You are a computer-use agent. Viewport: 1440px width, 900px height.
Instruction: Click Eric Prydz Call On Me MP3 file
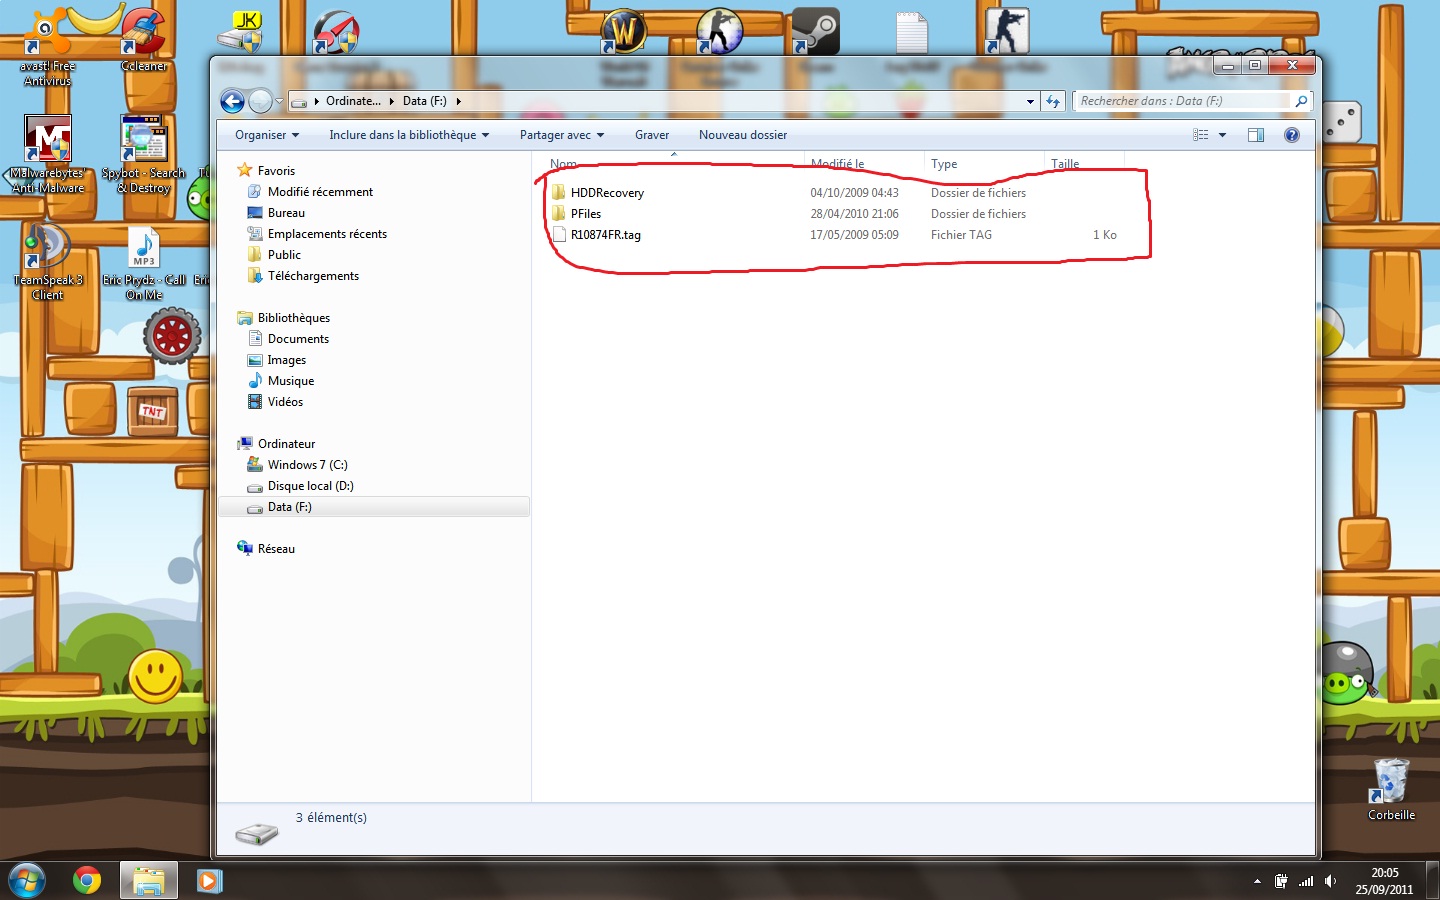(144, 264)
